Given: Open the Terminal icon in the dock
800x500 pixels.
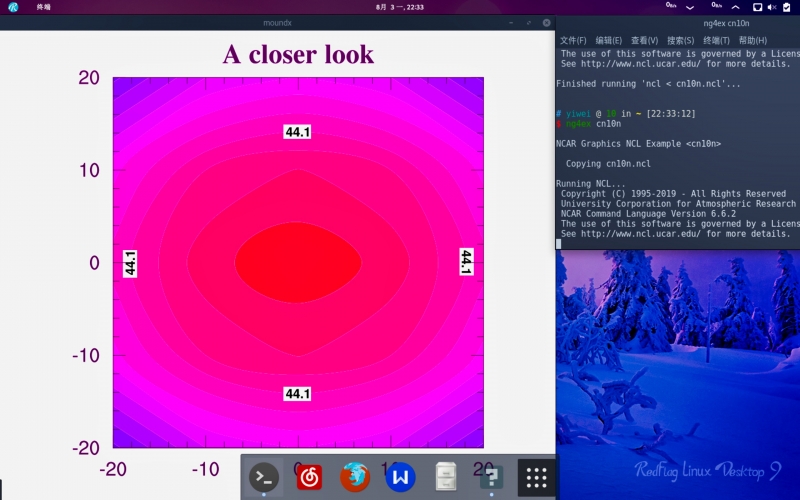Looking at the screenshot, I should coord(264,477).
